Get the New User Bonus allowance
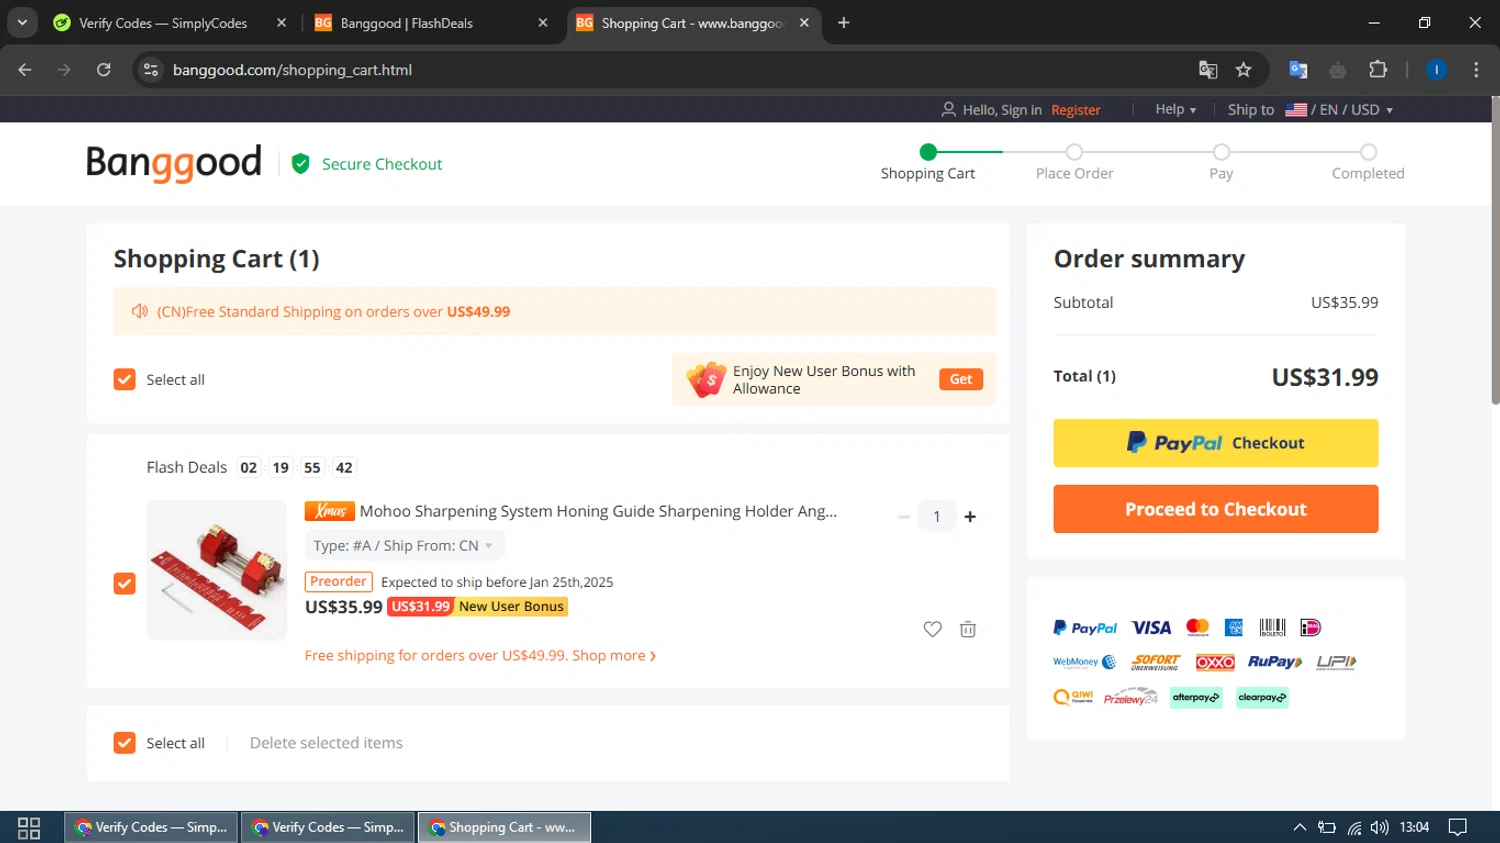Image resolution: width=1500 pixels, height=843 pixels. point(961,379)
